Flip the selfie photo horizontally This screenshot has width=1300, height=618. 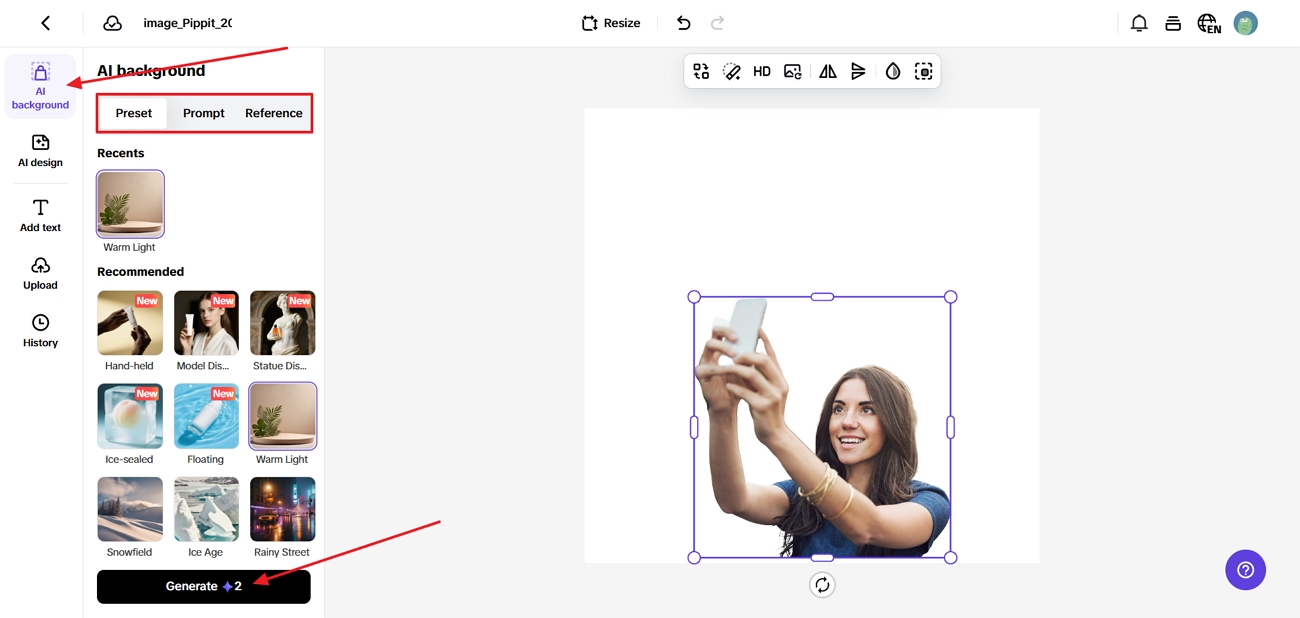[x=826, y=71]
